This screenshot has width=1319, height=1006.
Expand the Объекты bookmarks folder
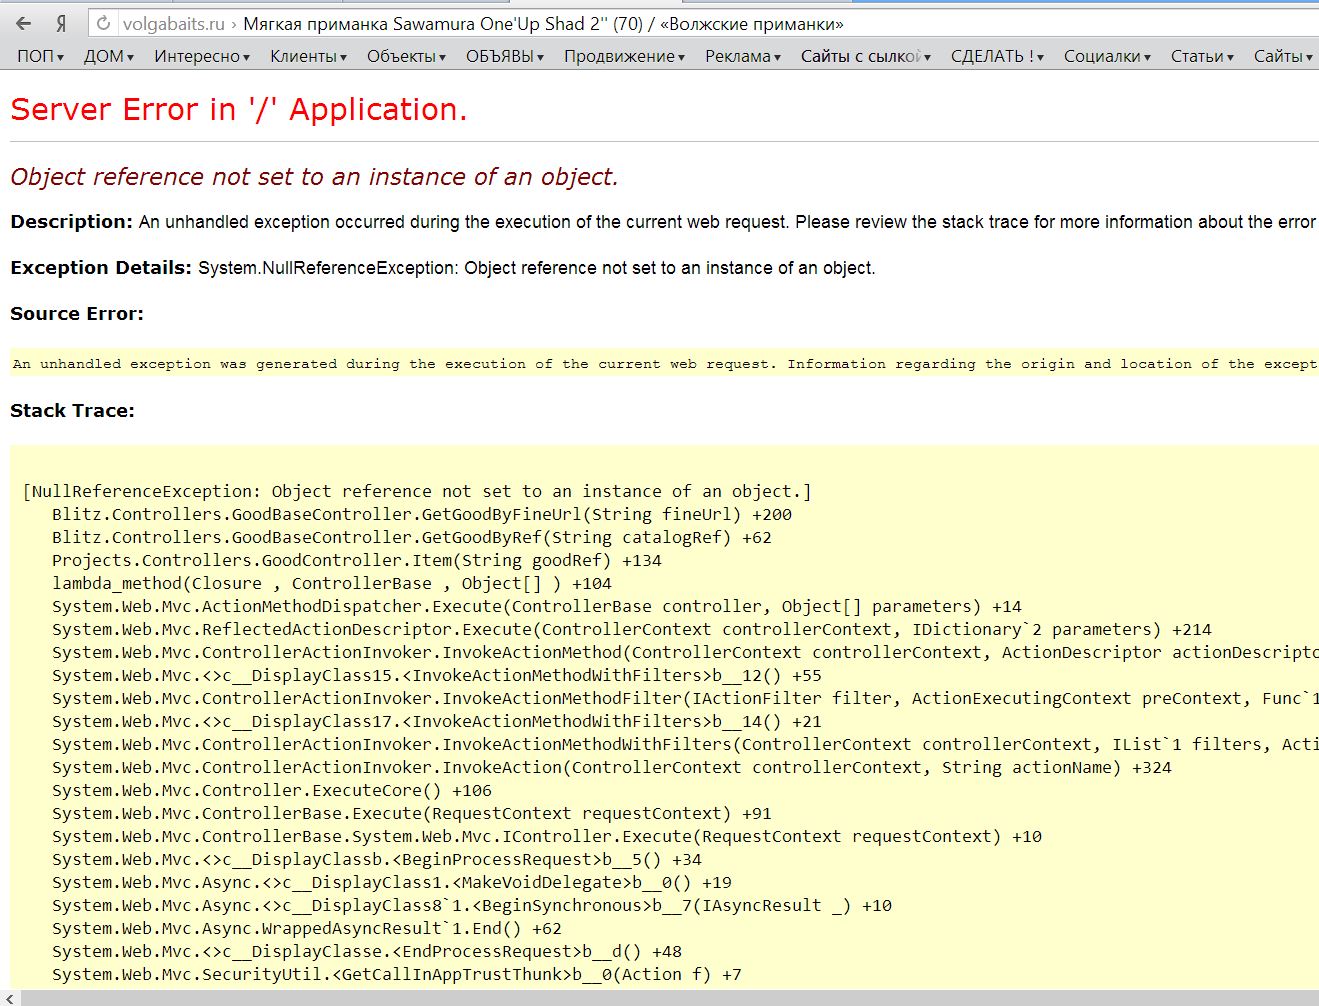(x=405, y=57)
